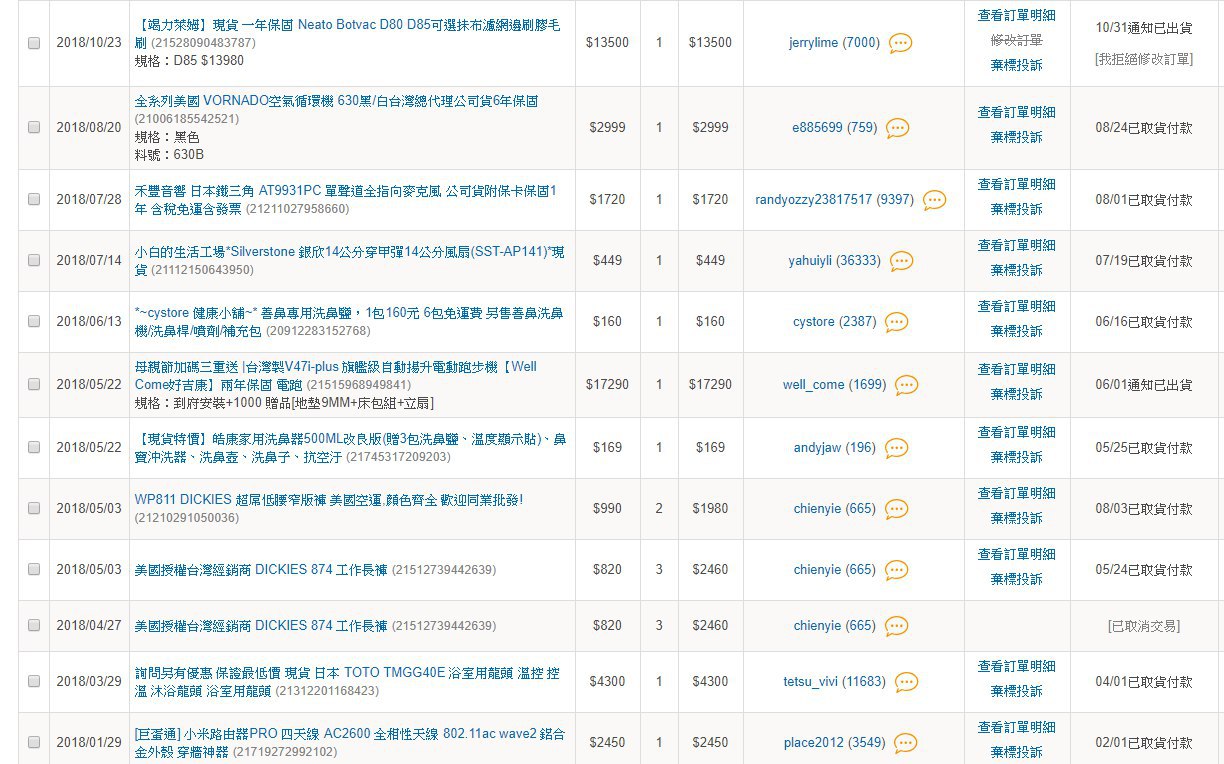Open seller profile well_come (1699)

(x=834, y=385)
